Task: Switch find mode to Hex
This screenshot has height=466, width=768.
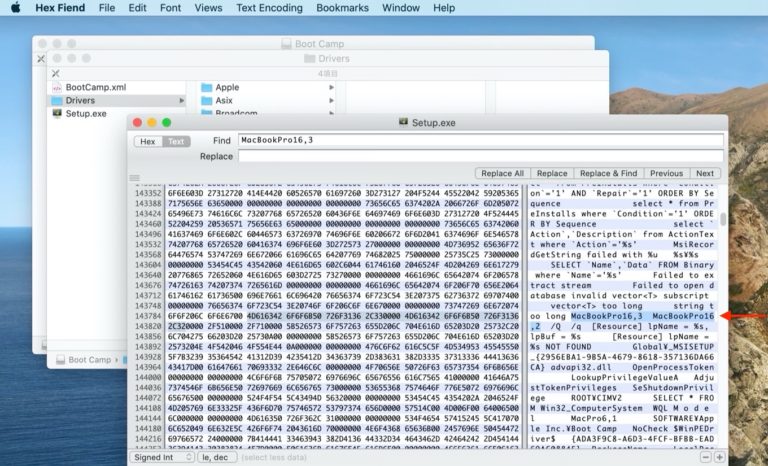Action: pyautogui.click(x=148, y=141)
